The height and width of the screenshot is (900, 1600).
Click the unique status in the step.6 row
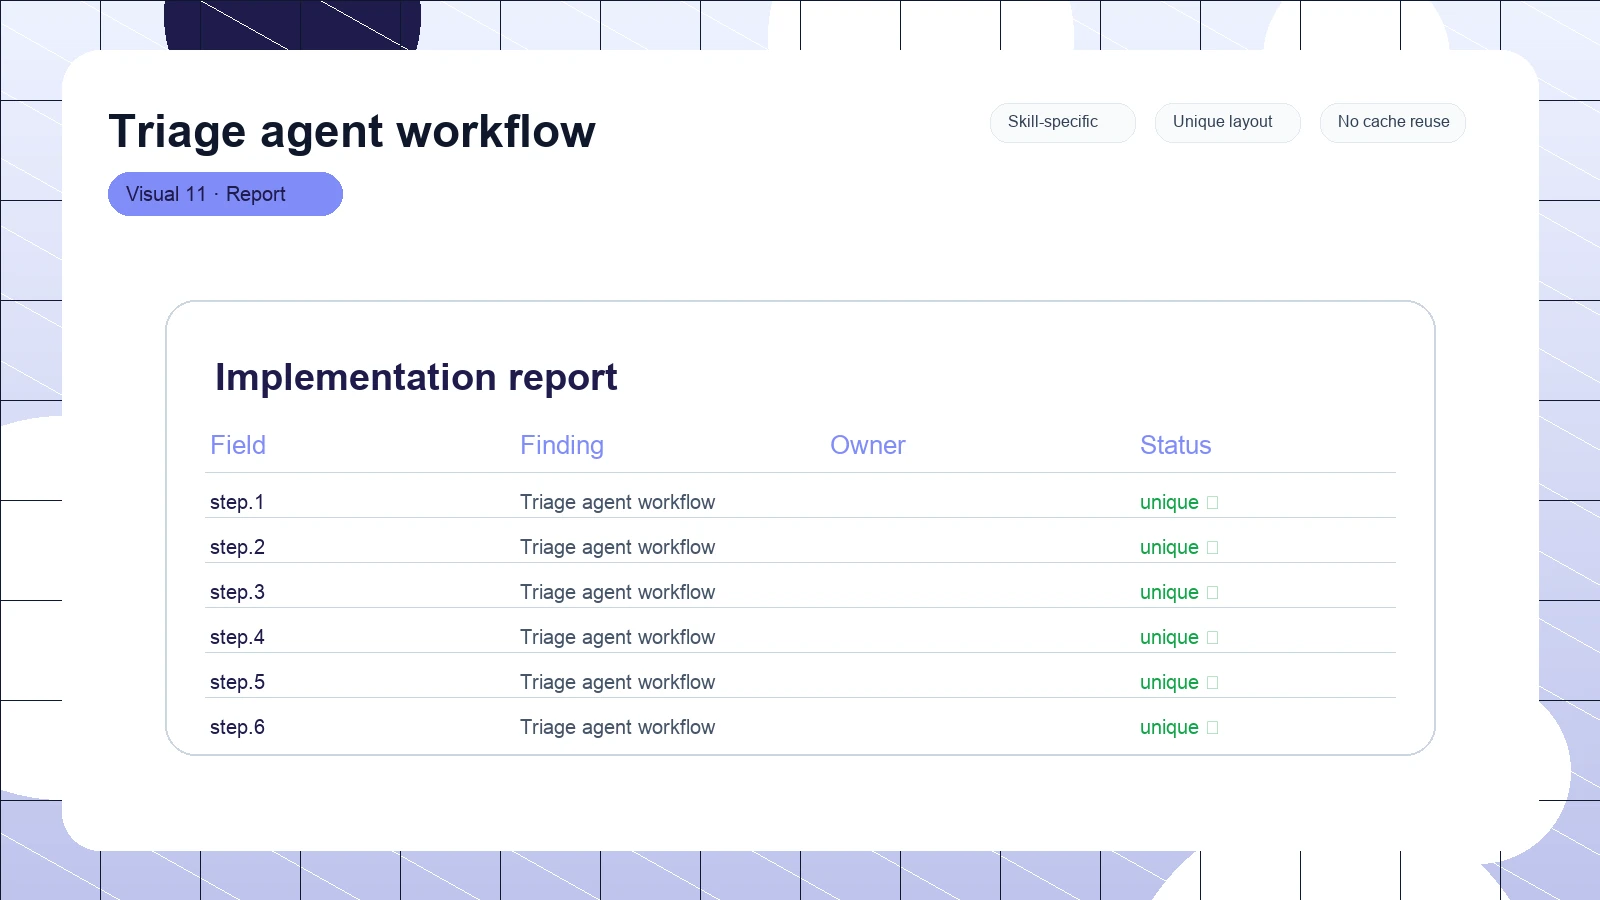click(x=1169, y=727)
